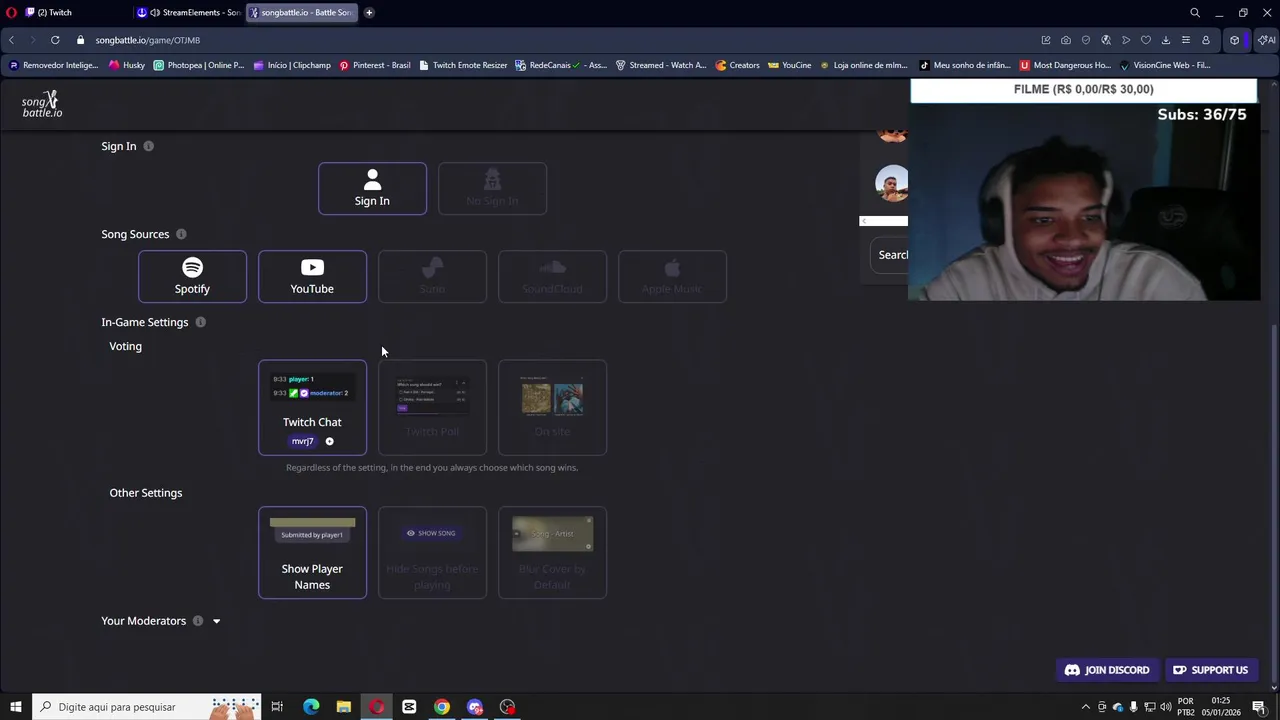
Task: Click the Opera menu icon
Action: point(11,12)
